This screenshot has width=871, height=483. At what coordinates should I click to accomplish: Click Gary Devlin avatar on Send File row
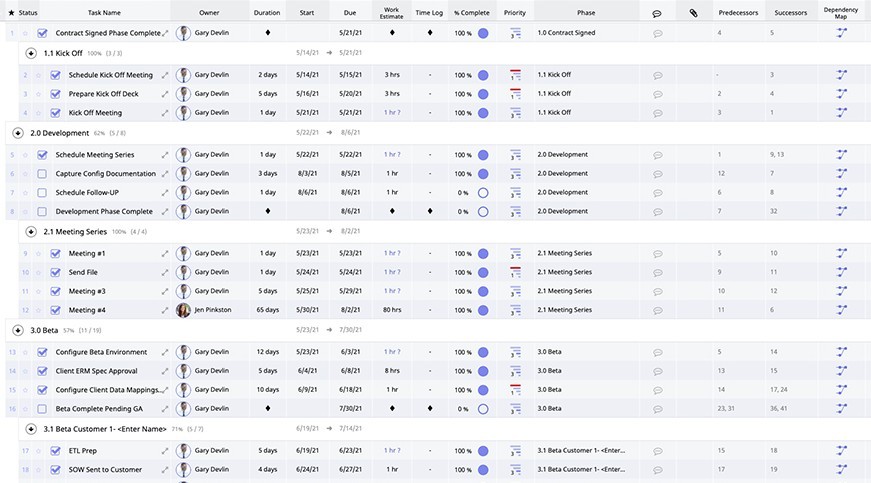point(183,272)
